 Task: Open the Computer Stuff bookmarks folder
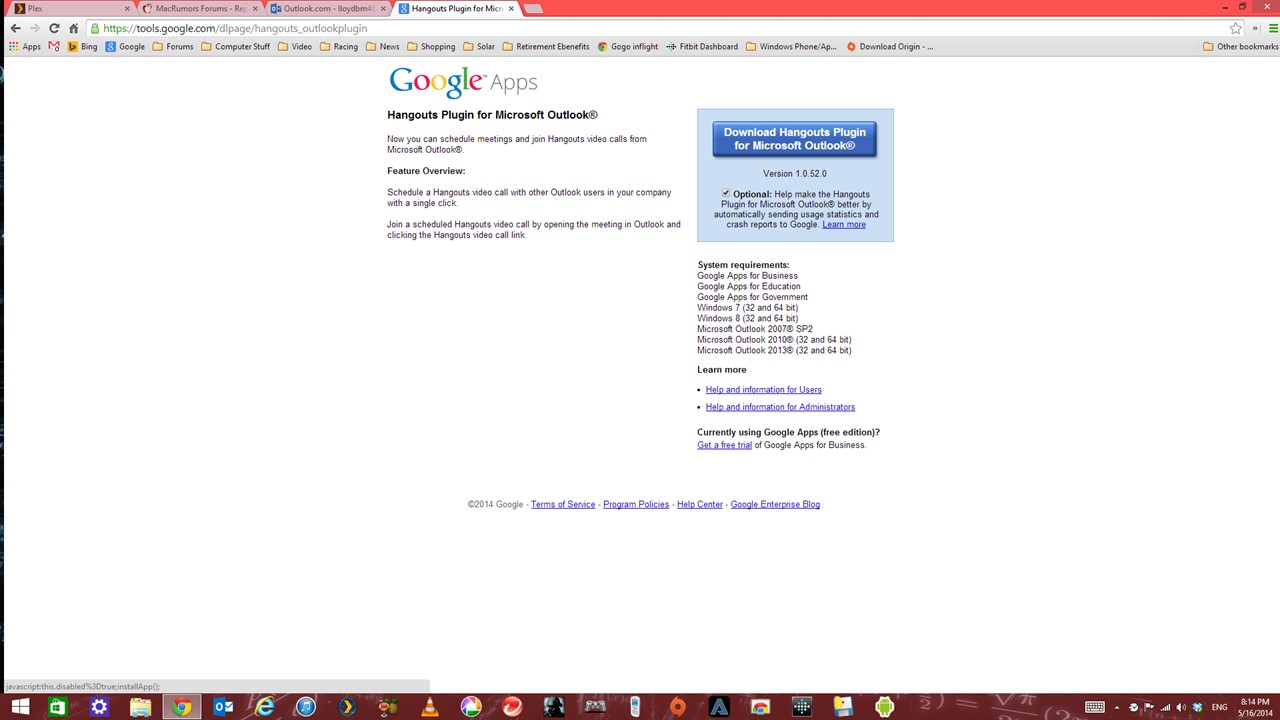pos(235,46)
